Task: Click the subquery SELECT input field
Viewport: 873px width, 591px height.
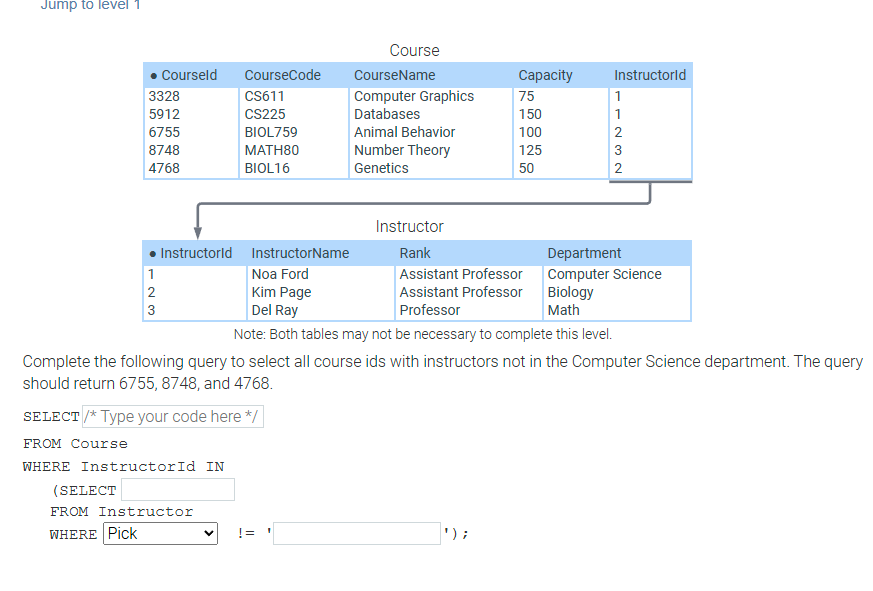Action: click(178, 490)
